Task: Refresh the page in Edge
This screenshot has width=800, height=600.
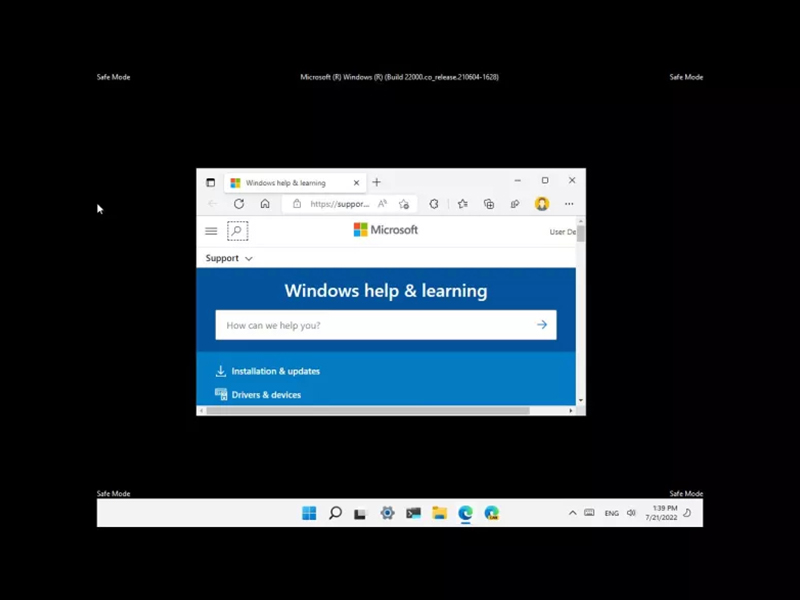Action: (239, 204)
